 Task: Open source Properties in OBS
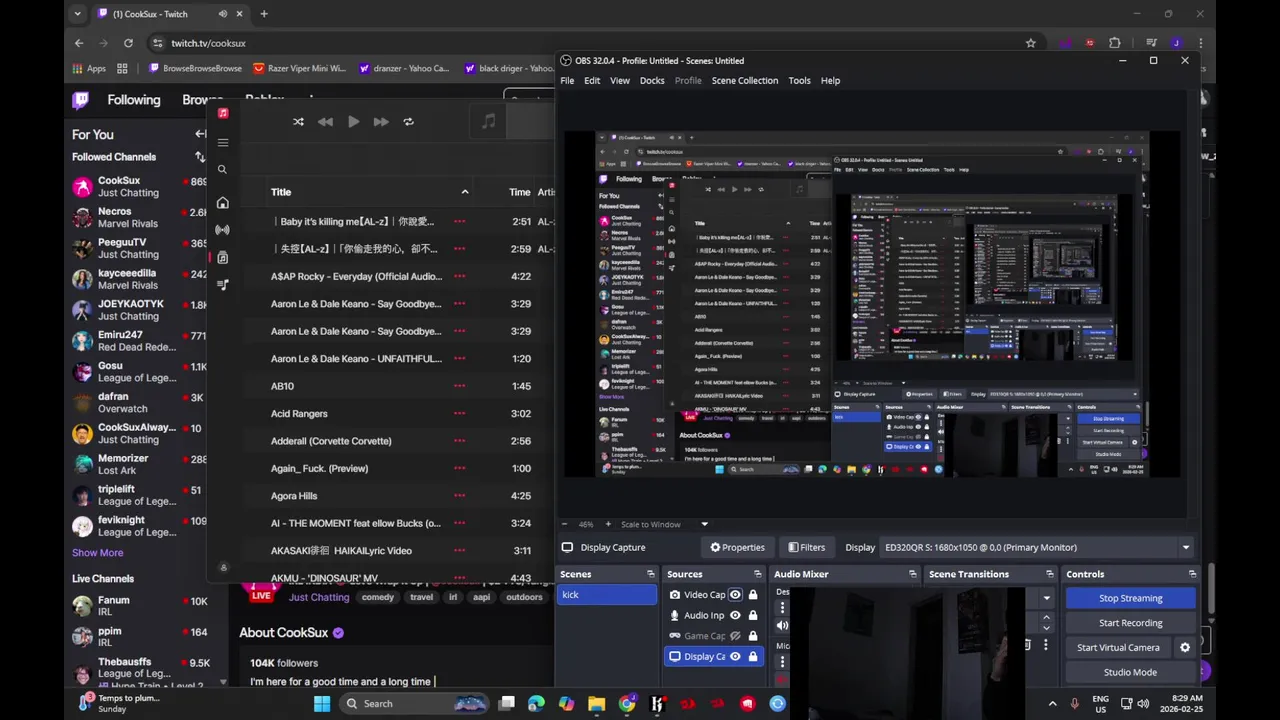tap(738, 547)
